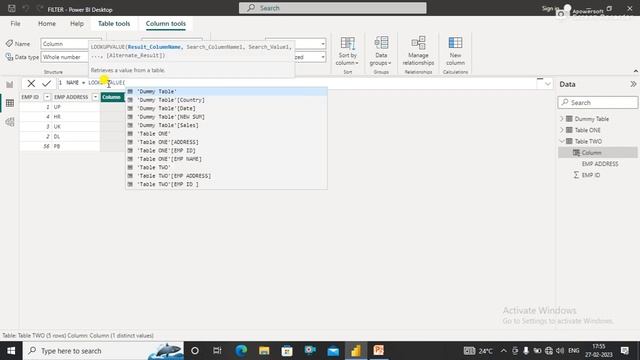Viewport: 640px width, 360px height.
Task: Switch to Column tools tab
Action: click(x=166, y=24)
